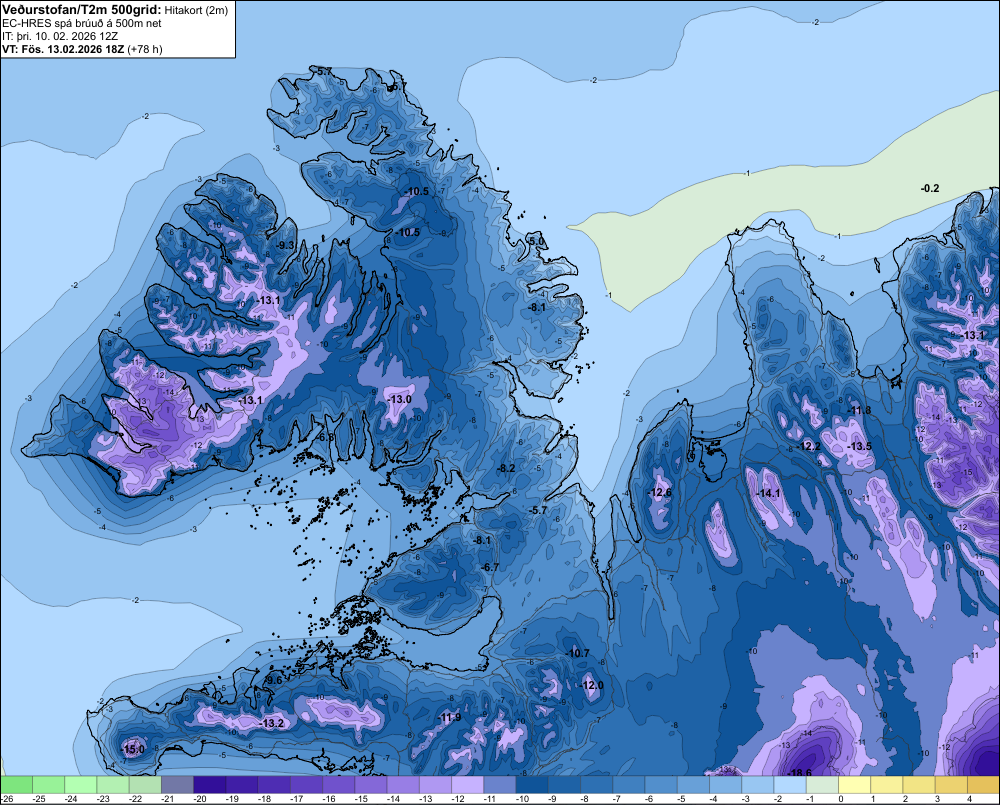Click the '-15.0' temperature value
The height and width of the screenshot is (805, 1000).
tap(133, 749)
